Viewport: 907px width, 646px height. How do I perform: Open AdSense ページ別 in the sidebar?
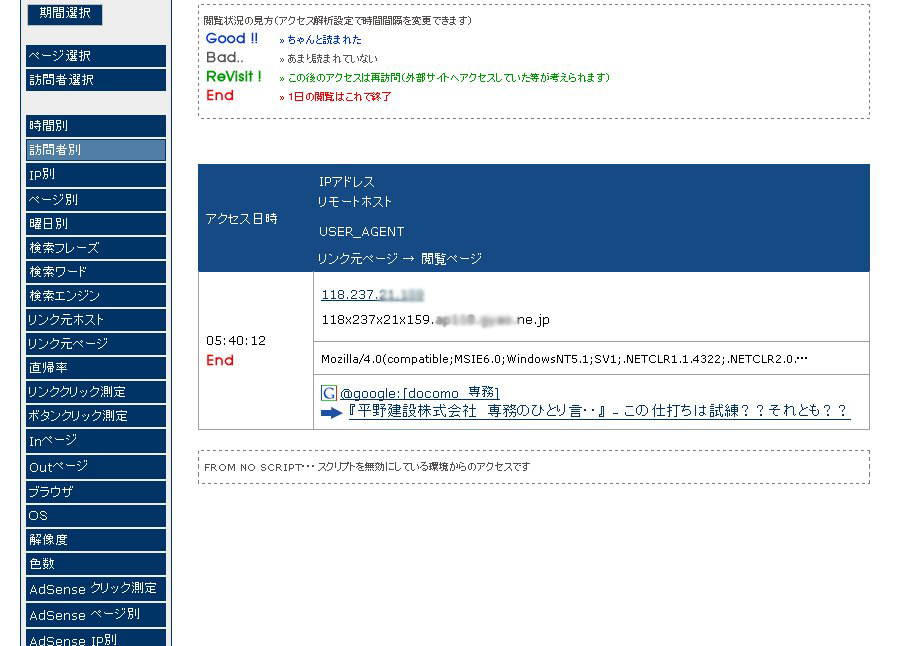[x=96, y=615]
